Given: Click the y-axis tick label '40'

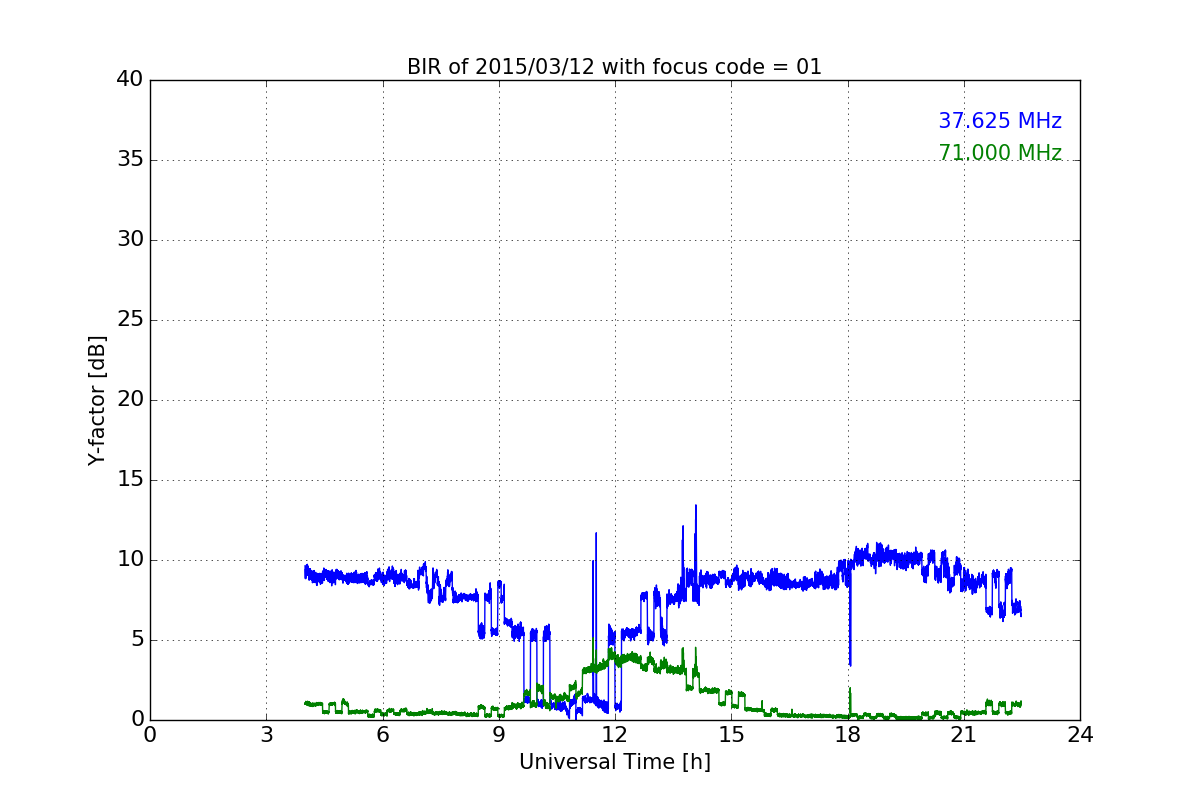Looking at the screenshot, I should [130, 80].
